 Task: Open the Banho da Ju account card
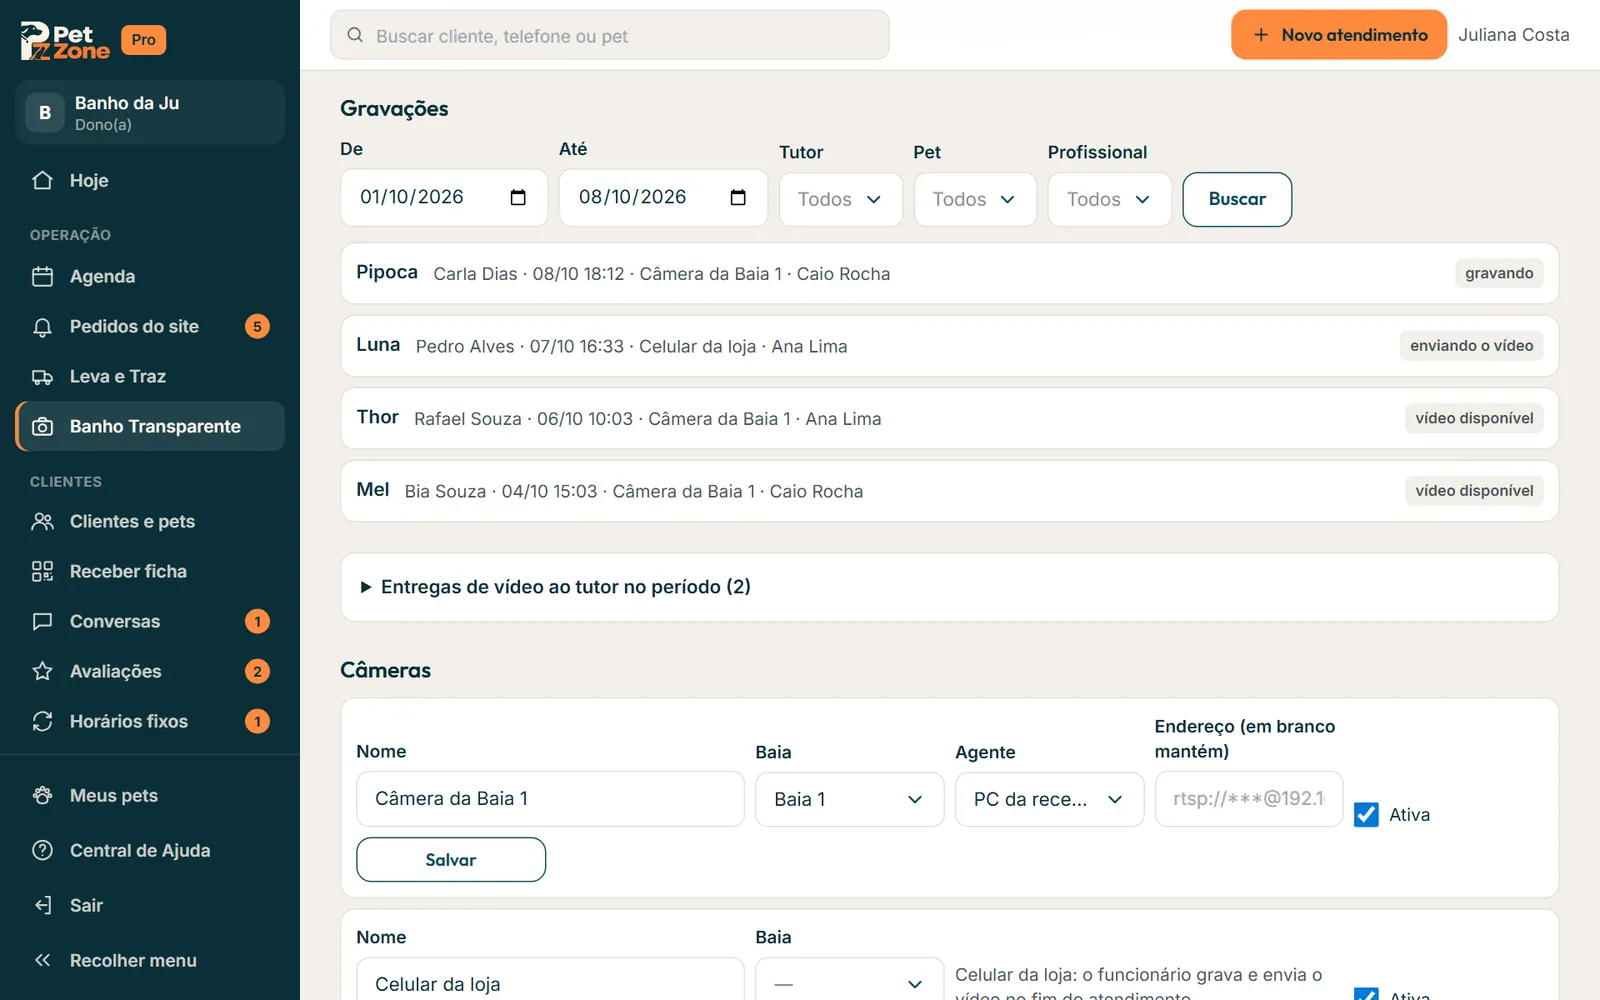pyautogui.click(x=150, y=112)
